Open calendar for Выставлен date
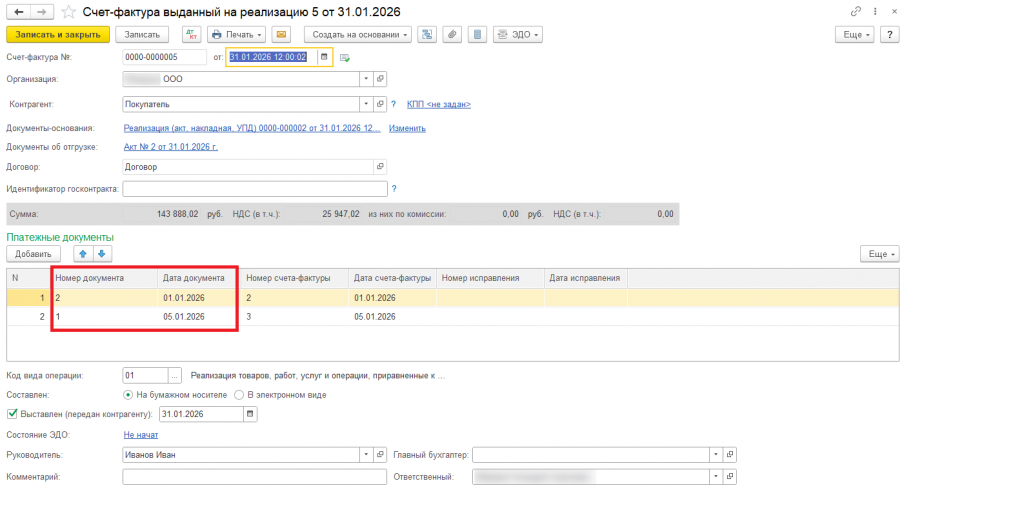Viewport: 1024px width, 532px height. pos(250,414)
